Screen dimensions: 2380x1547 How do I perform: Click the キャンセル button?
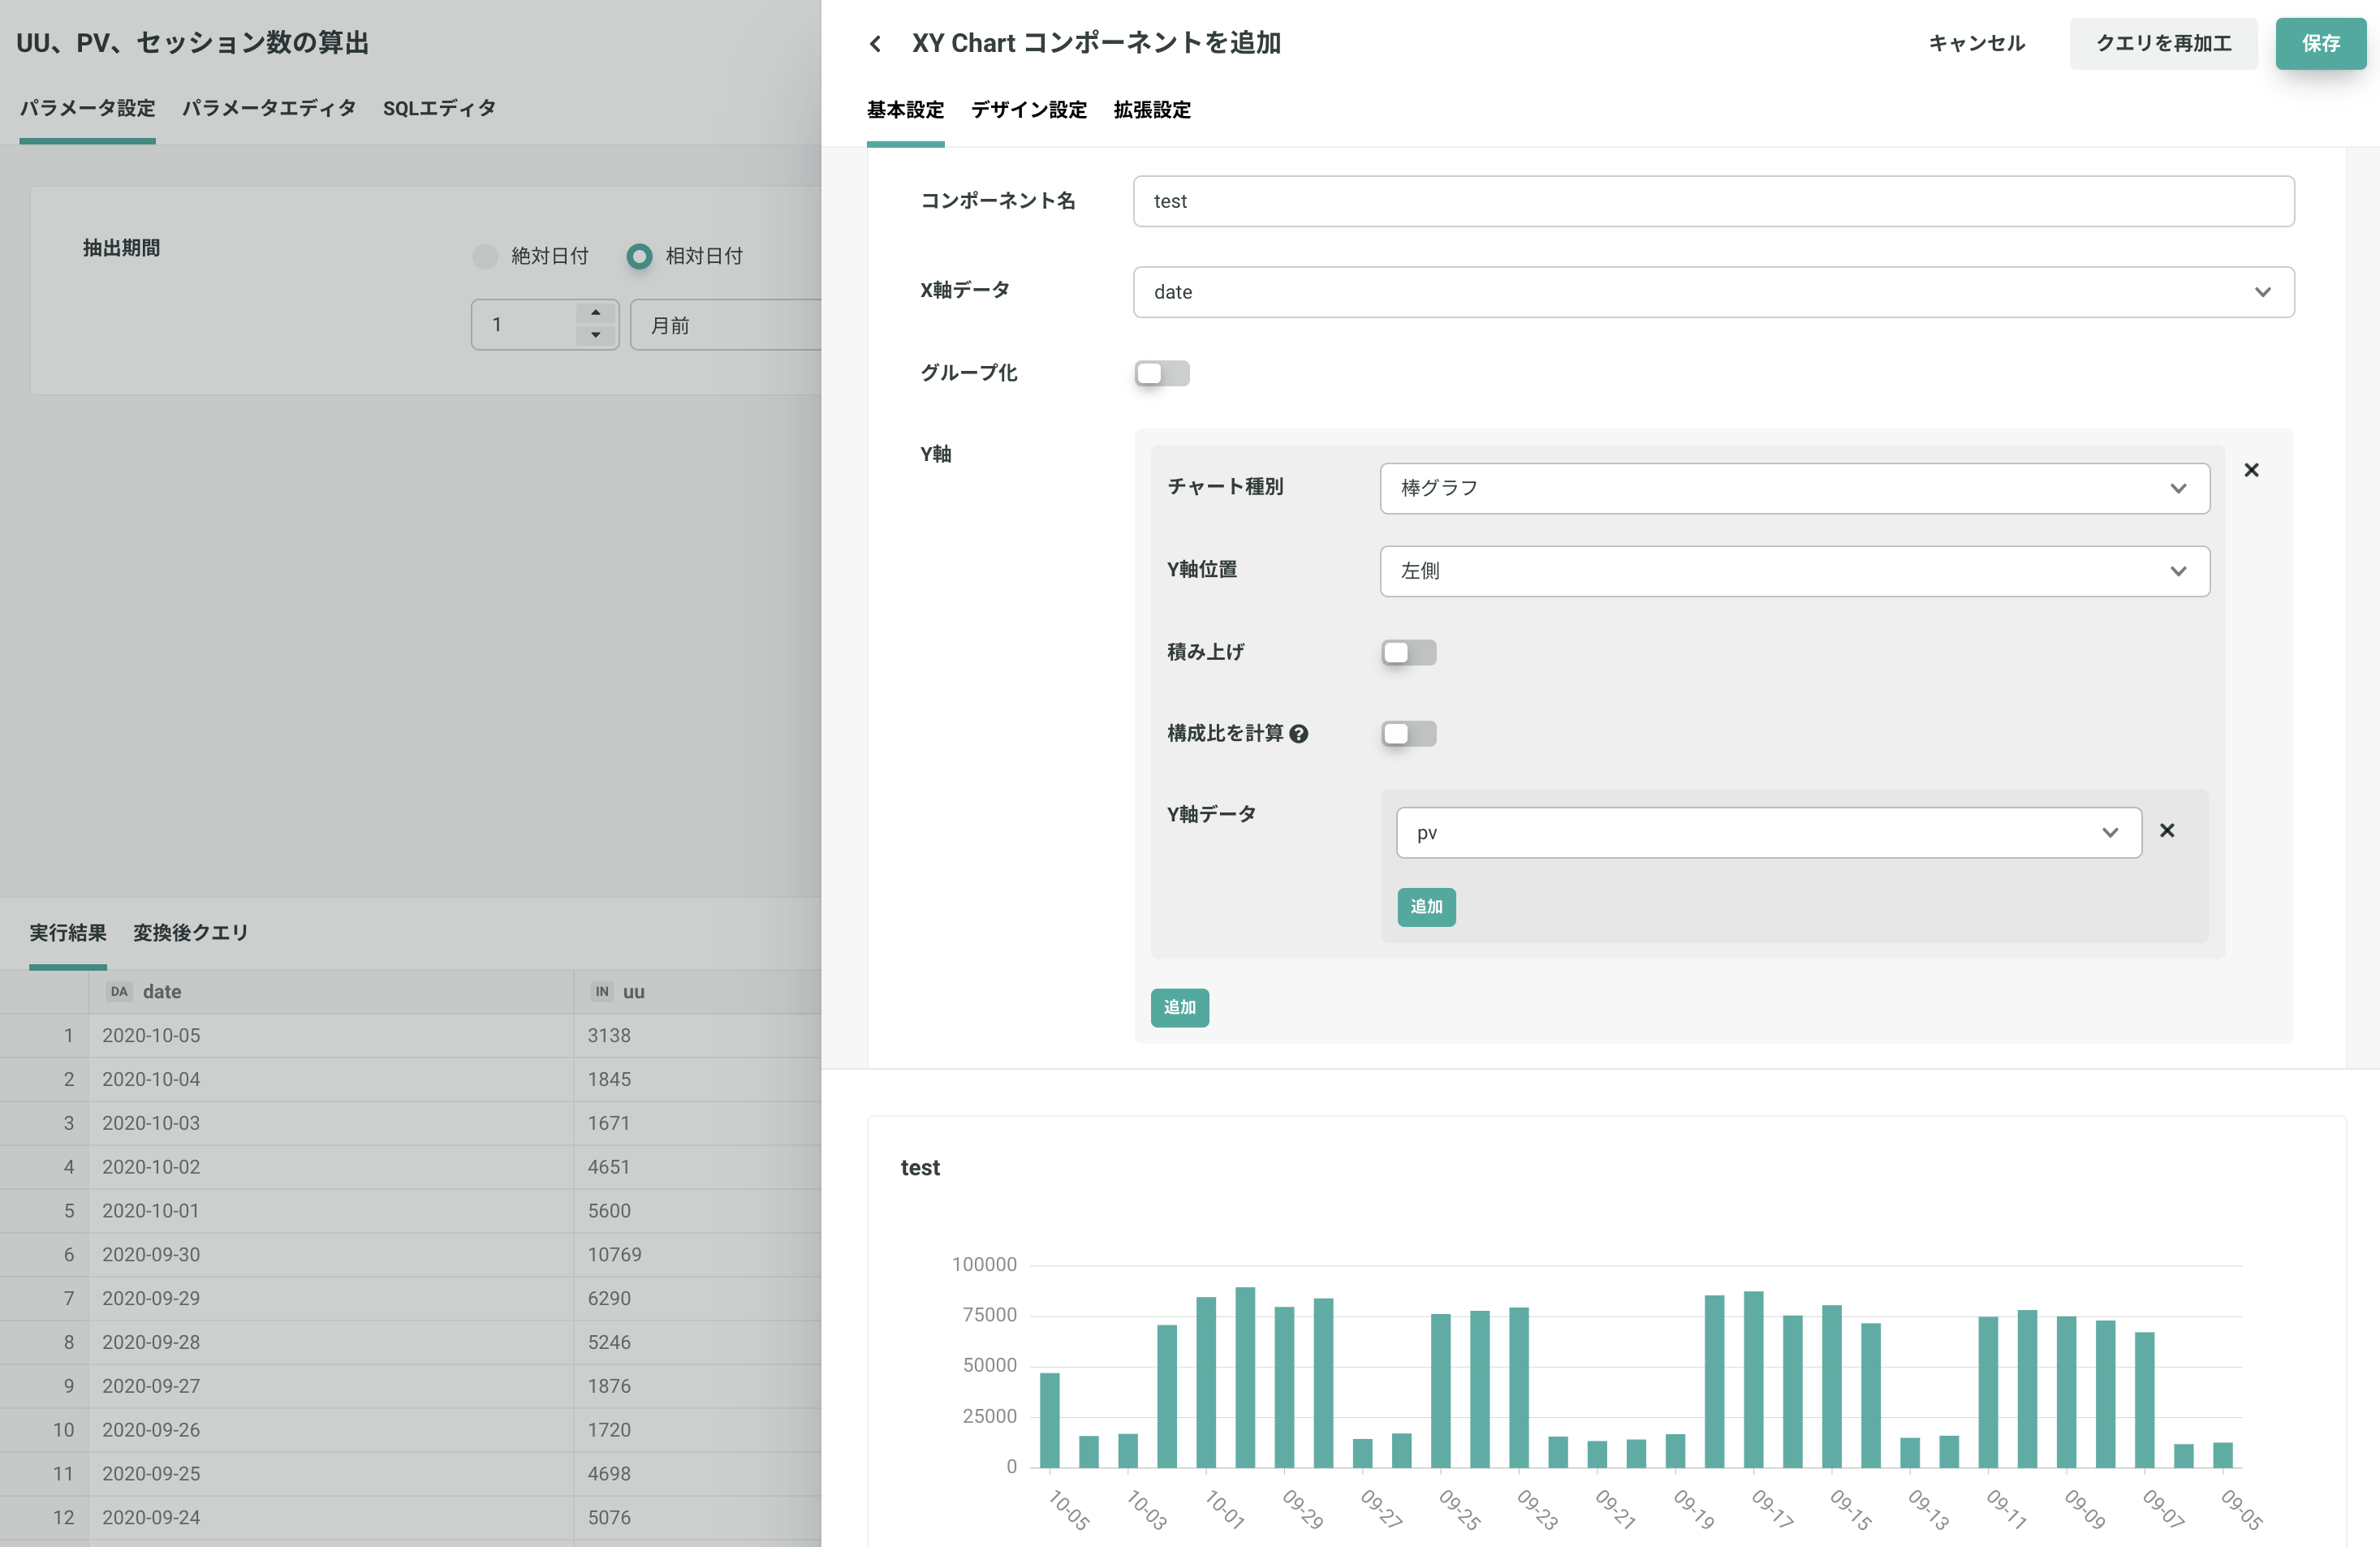coord(1976,43)
